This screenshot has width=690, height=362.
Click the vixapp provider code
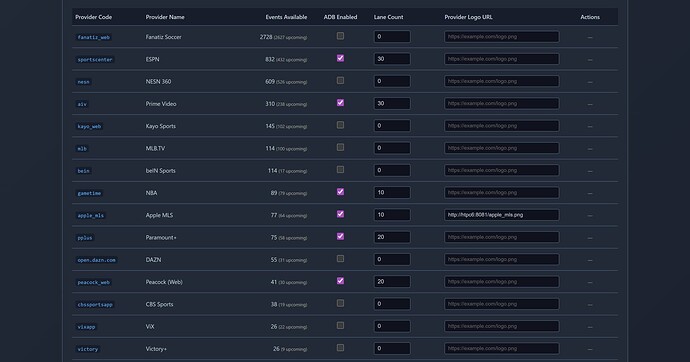click(86, 327)
